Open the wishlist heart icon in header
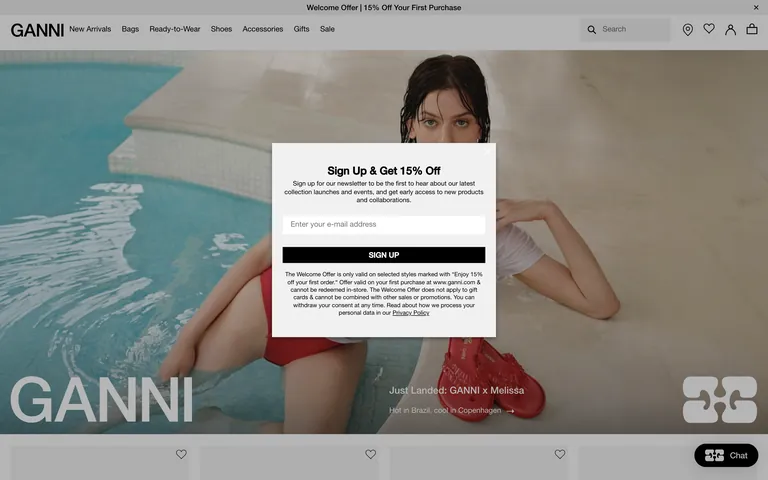Image resolution: width=768 pixels, height=480 pixels. click(x=709, y=29)
